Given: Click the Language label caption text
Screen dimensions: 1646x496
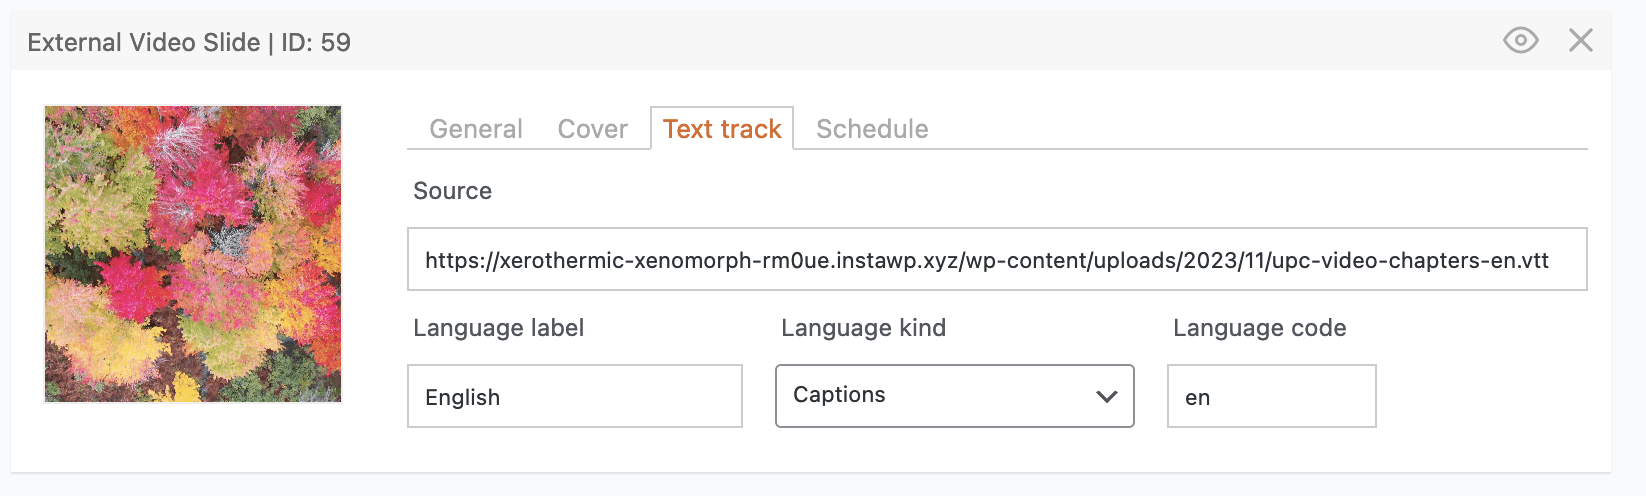Looking at the screenshot, I should coord(498,328).
